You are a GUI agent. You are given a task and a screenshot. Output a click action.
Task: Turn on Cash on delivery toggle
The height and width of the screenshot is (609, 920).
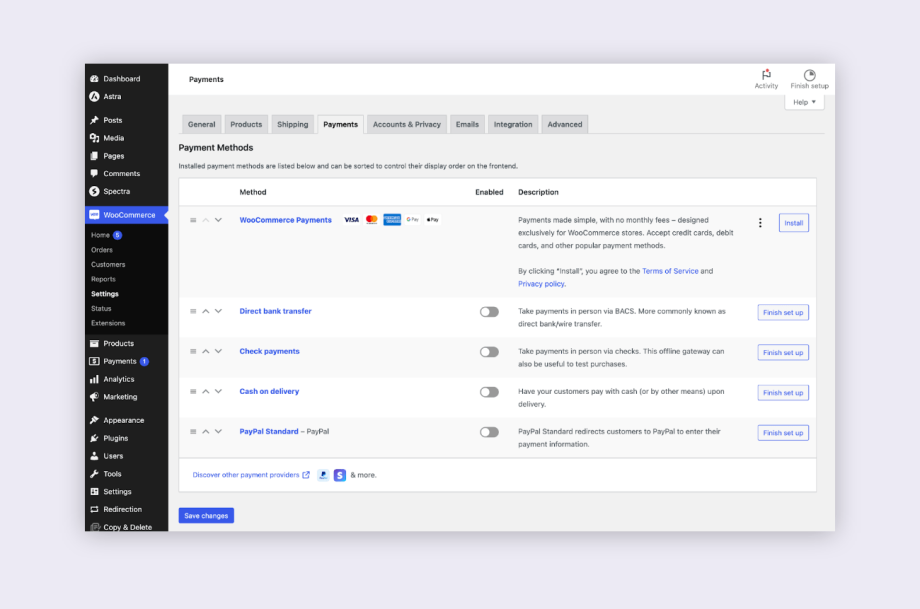(x=489, y=392)
